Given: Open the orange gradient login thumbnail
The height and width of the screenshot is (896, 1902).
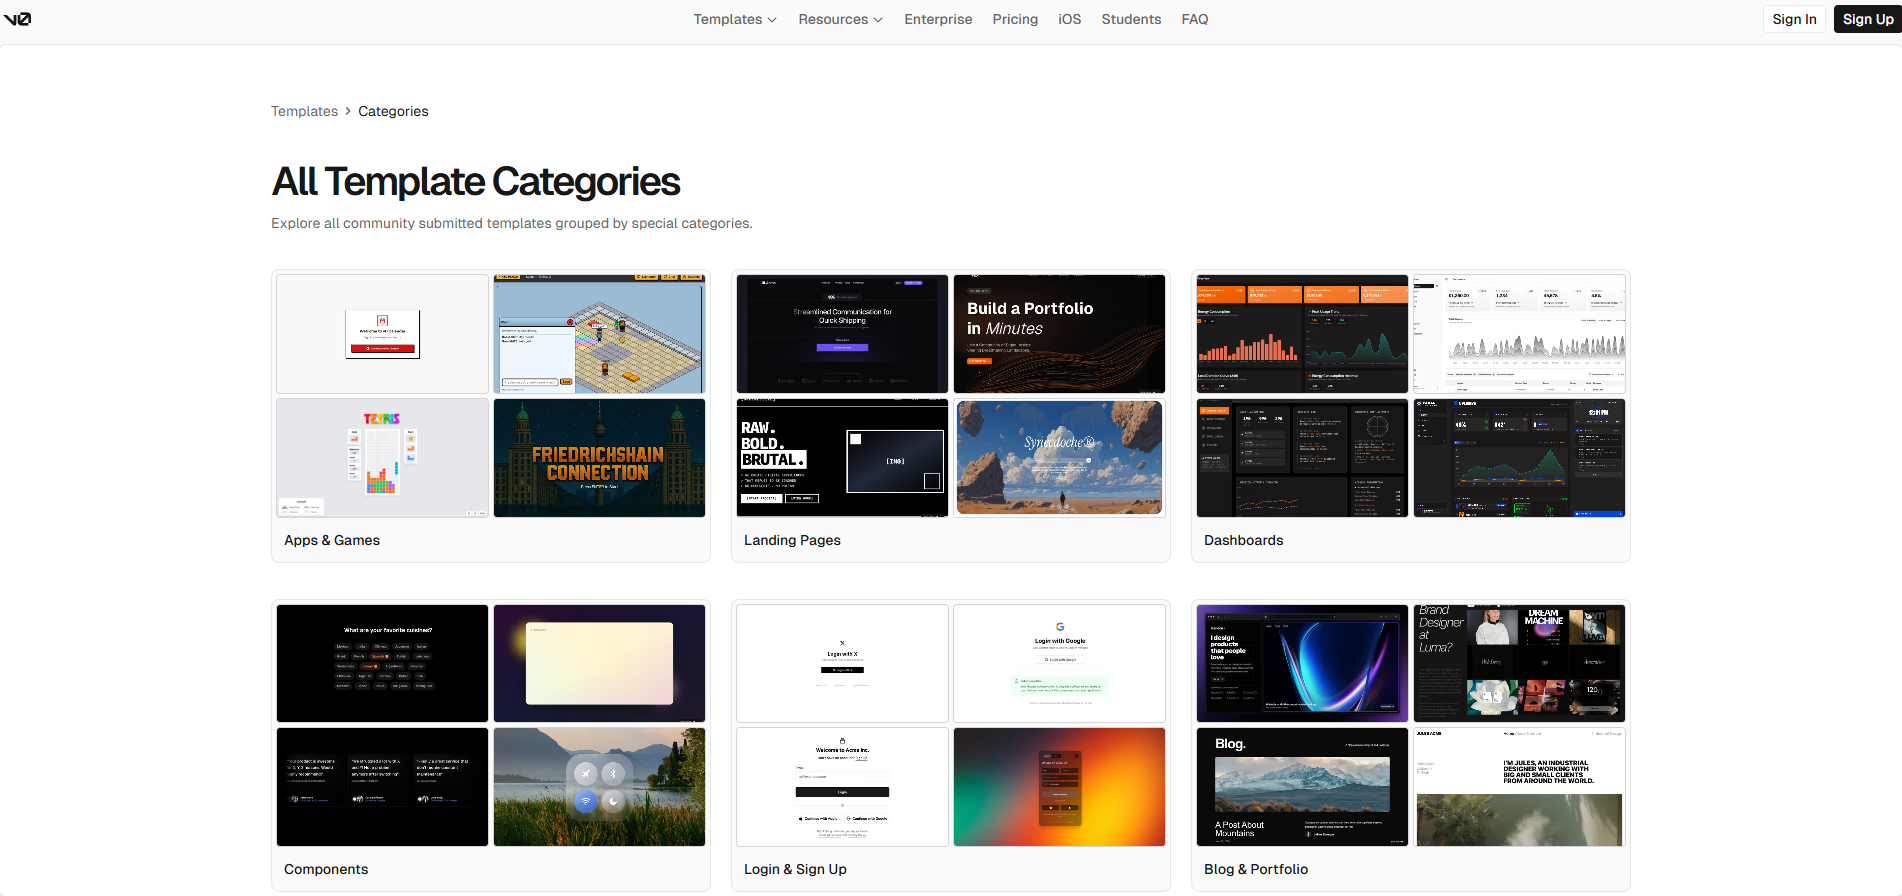Looking at the screenshot, I should tap(1060, 787).
